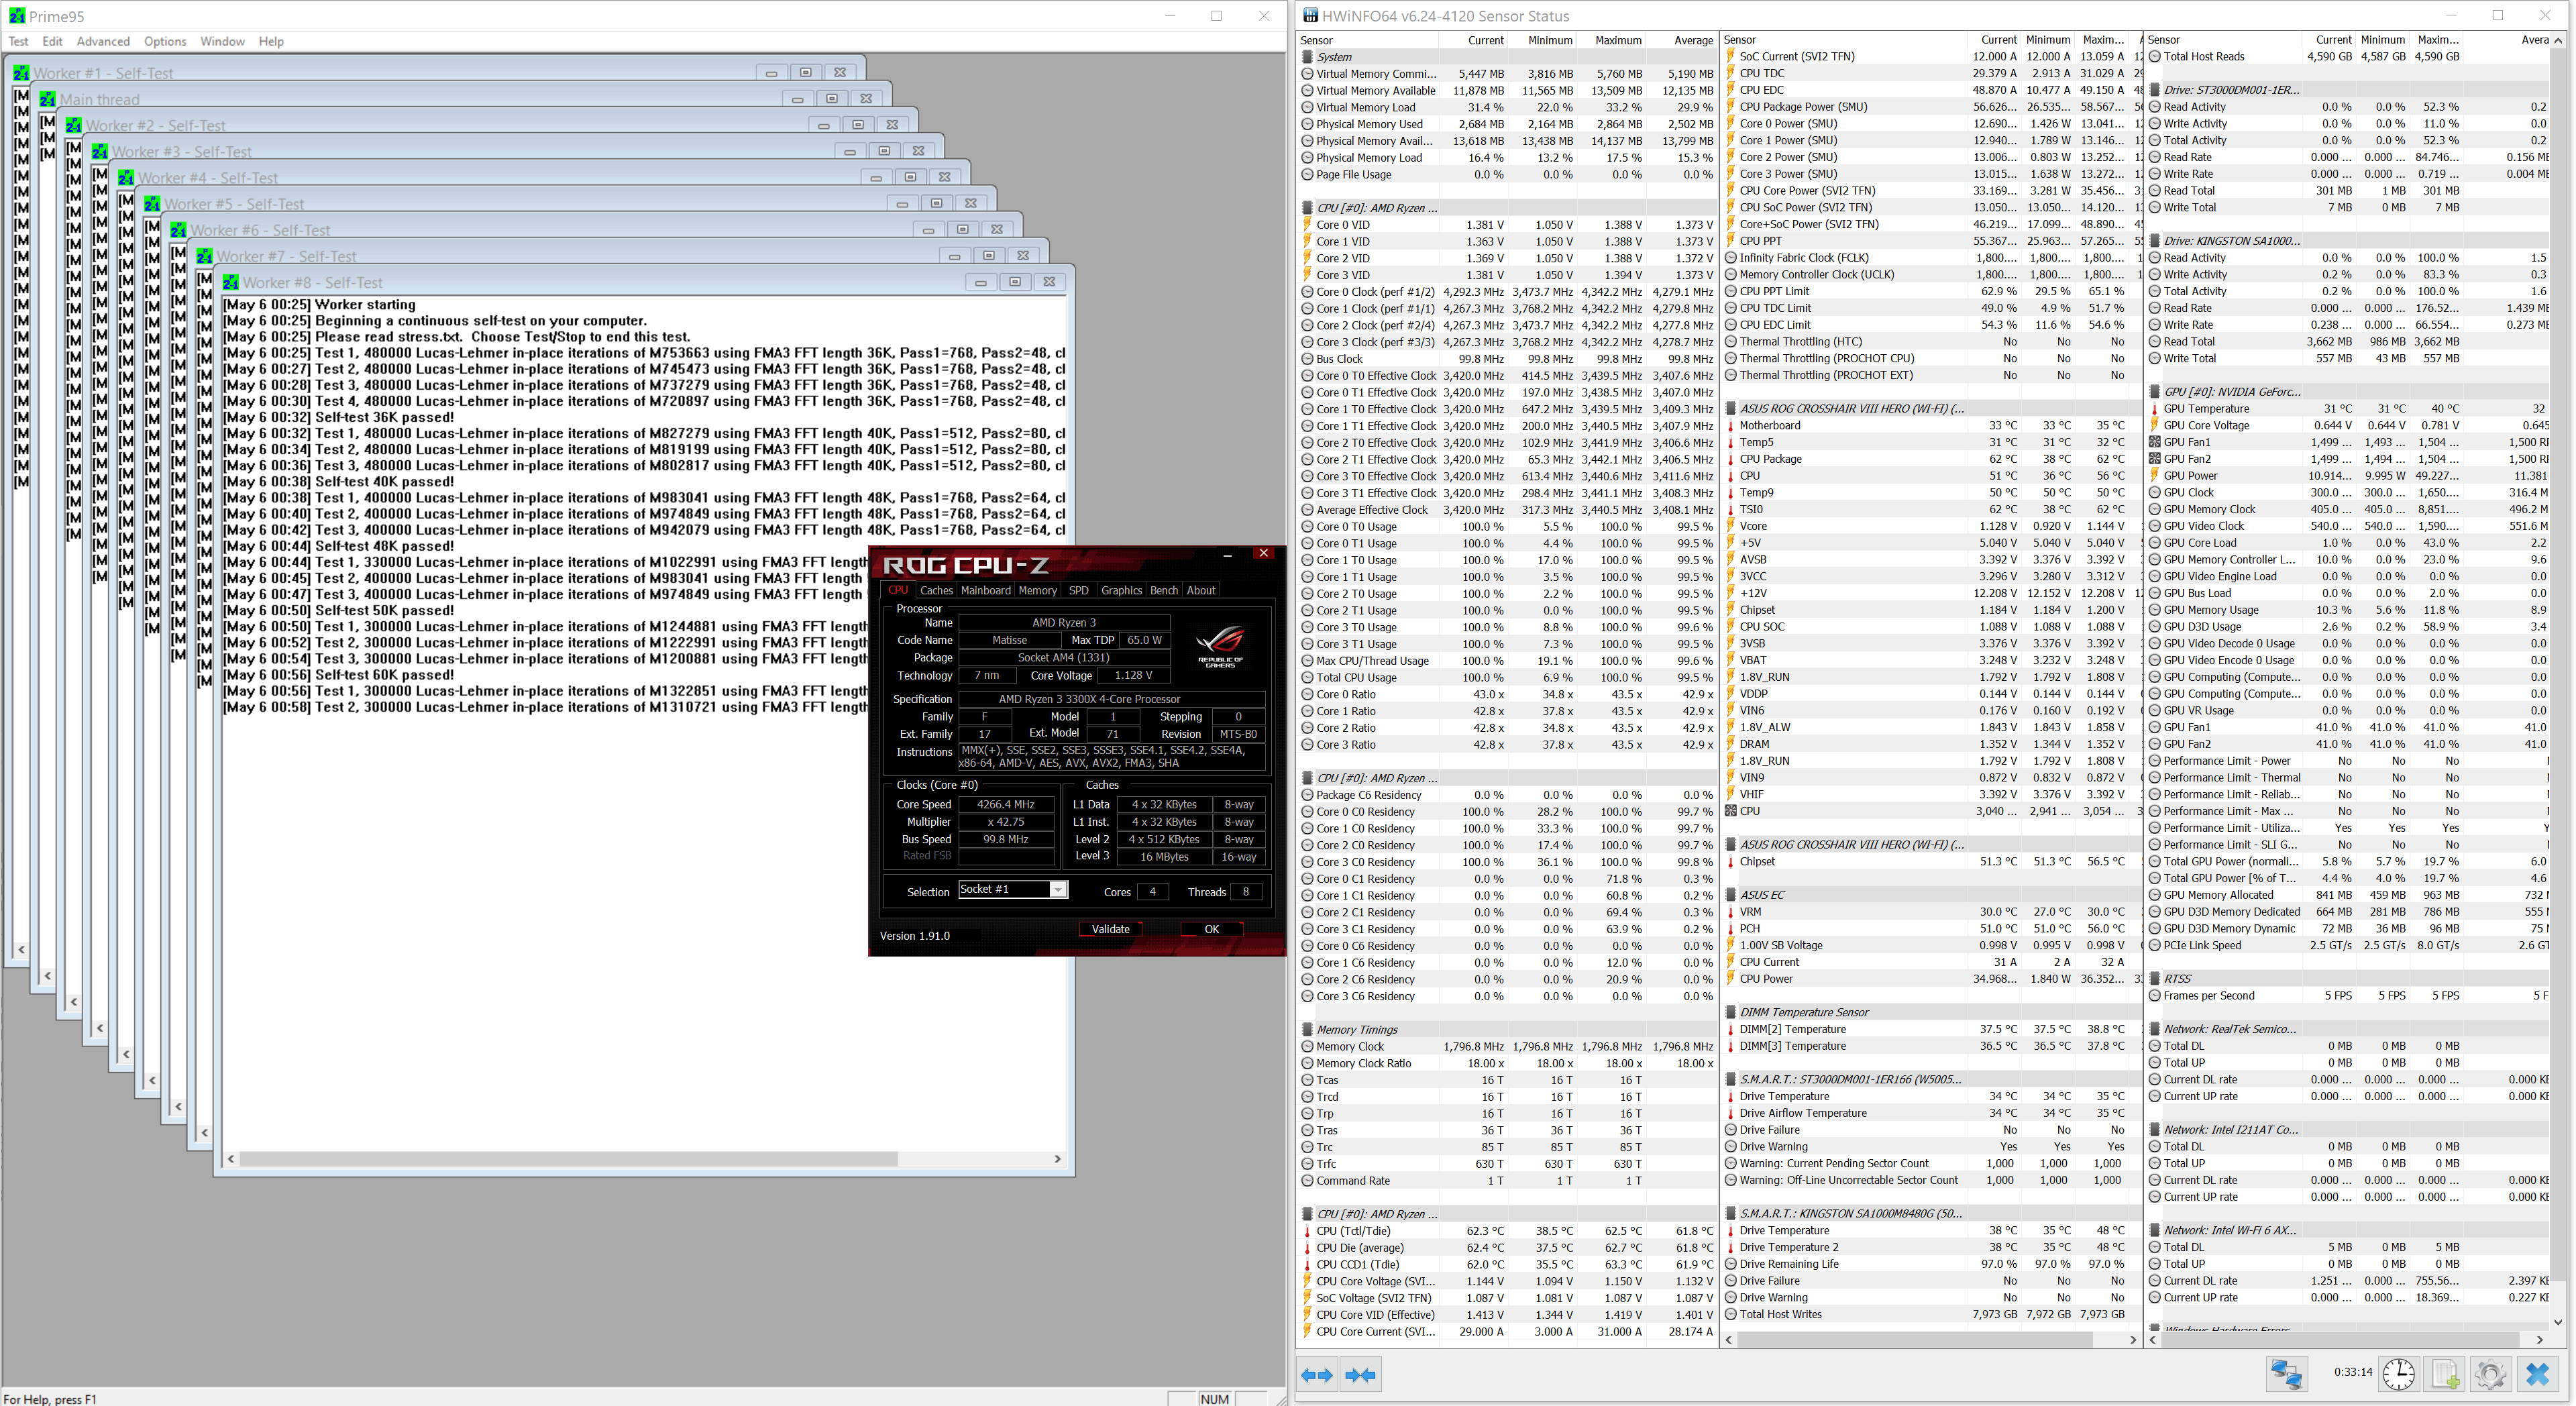Click Memory Timings group icon

click(1307, 1029)
